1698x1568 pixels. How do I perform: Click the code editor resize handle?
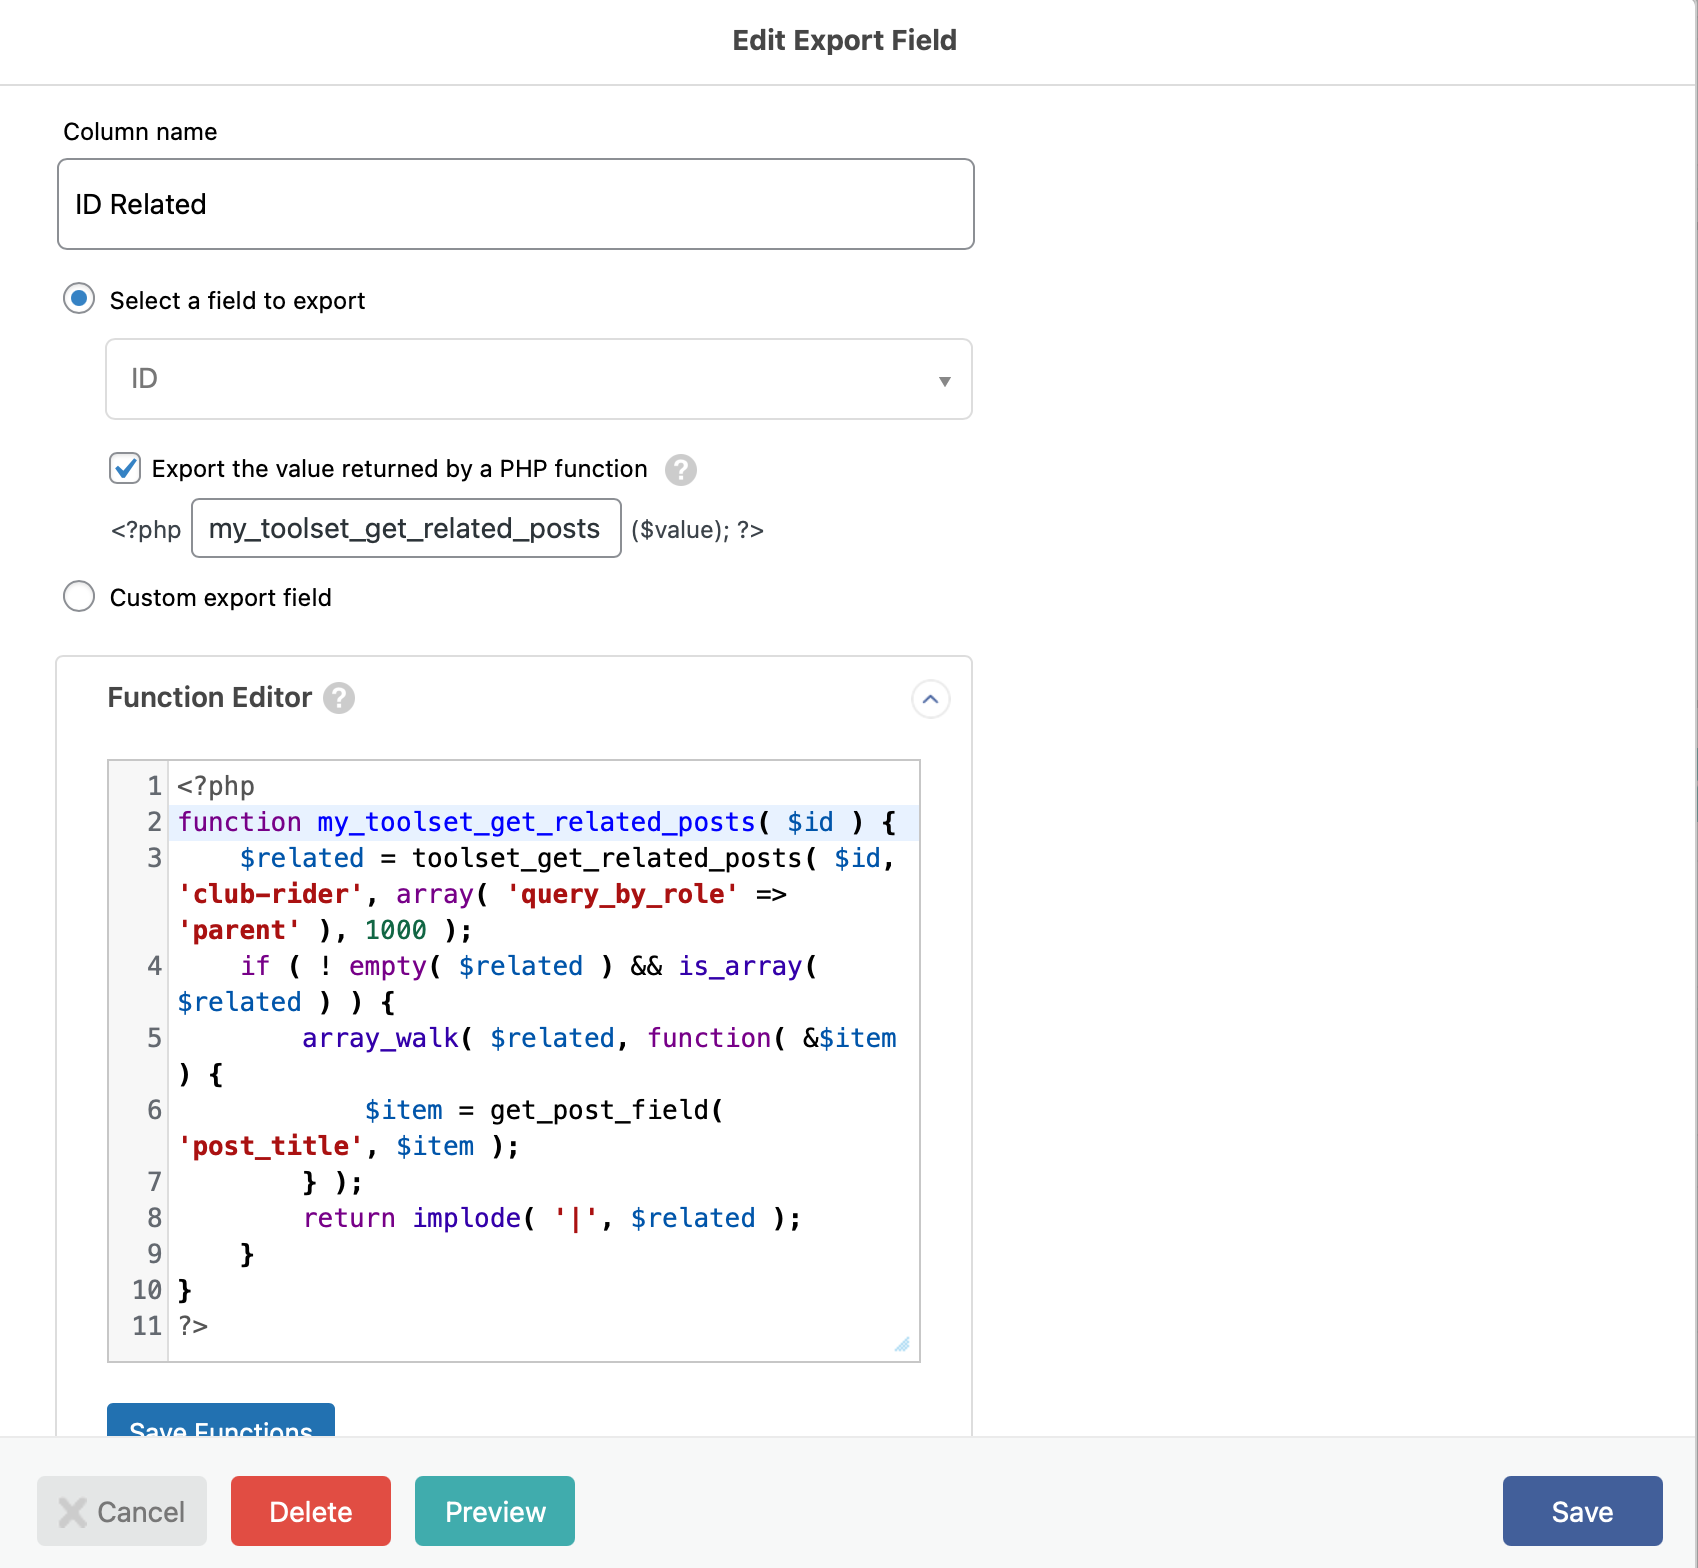(902, 1344)
